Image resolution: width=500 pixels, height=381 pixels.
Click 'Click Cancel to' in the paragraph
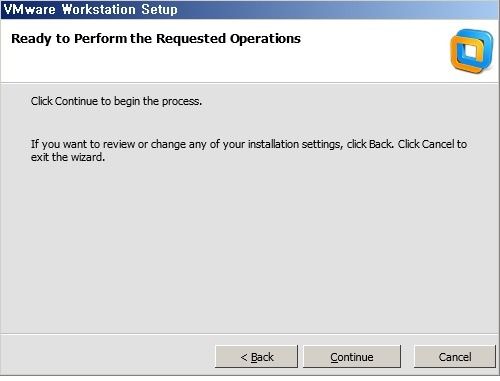coord(432,144)
